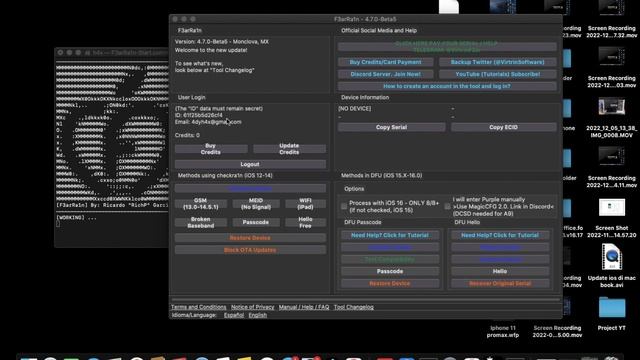
Task: Click Hello Free button
Action: click(x=305, y=222)
